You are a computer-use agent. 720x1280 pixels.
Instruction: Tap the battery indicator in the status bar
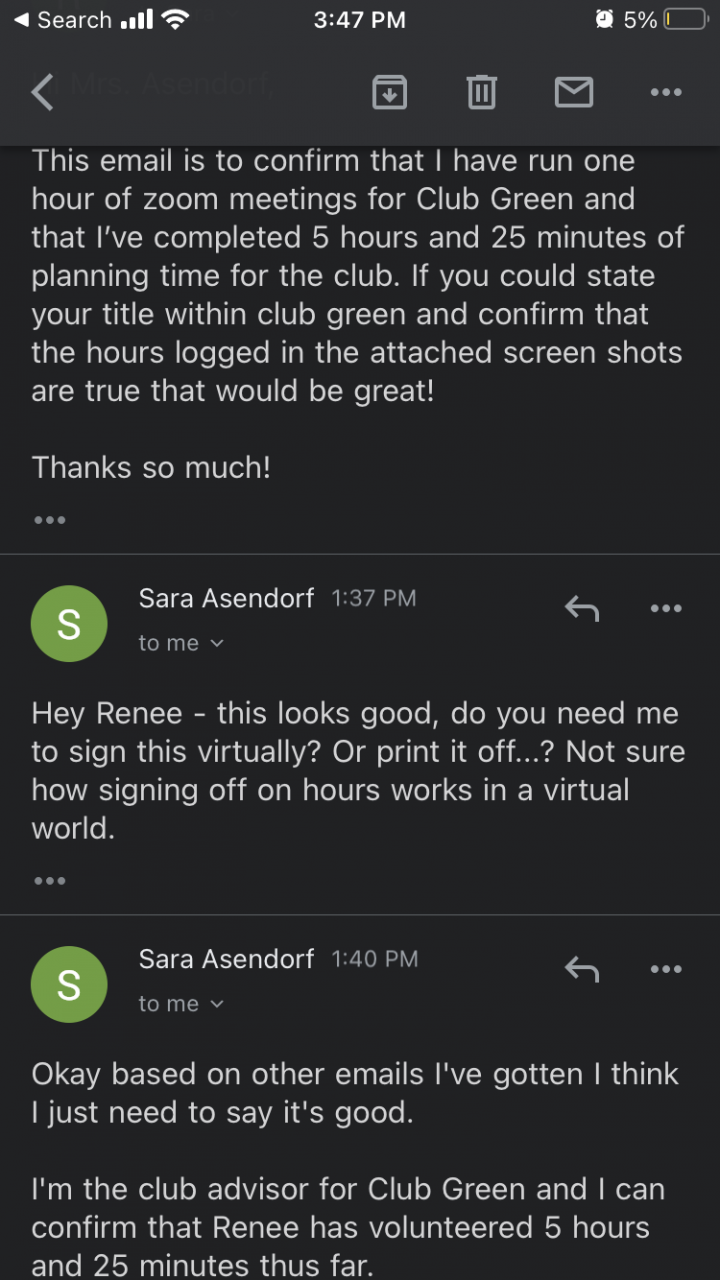[685, 20]
